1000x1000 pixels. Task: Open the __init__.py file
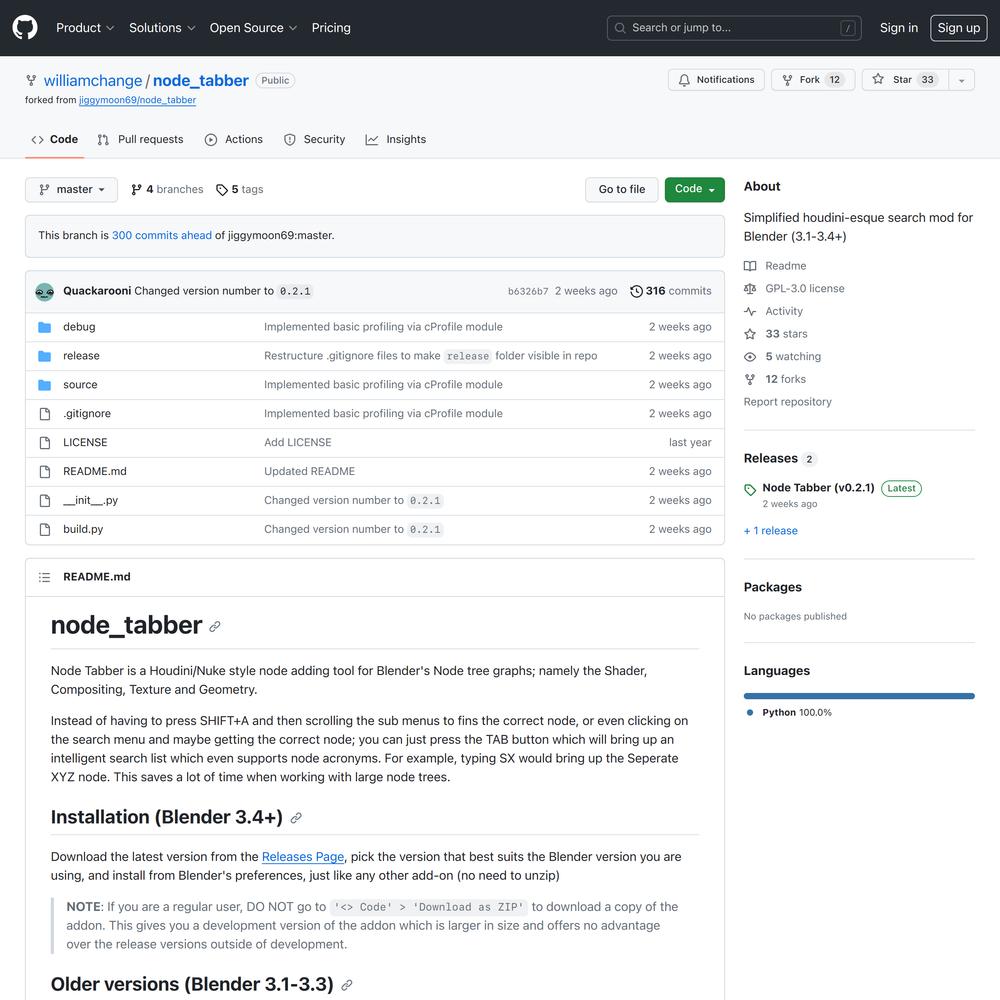pos(91,501)
